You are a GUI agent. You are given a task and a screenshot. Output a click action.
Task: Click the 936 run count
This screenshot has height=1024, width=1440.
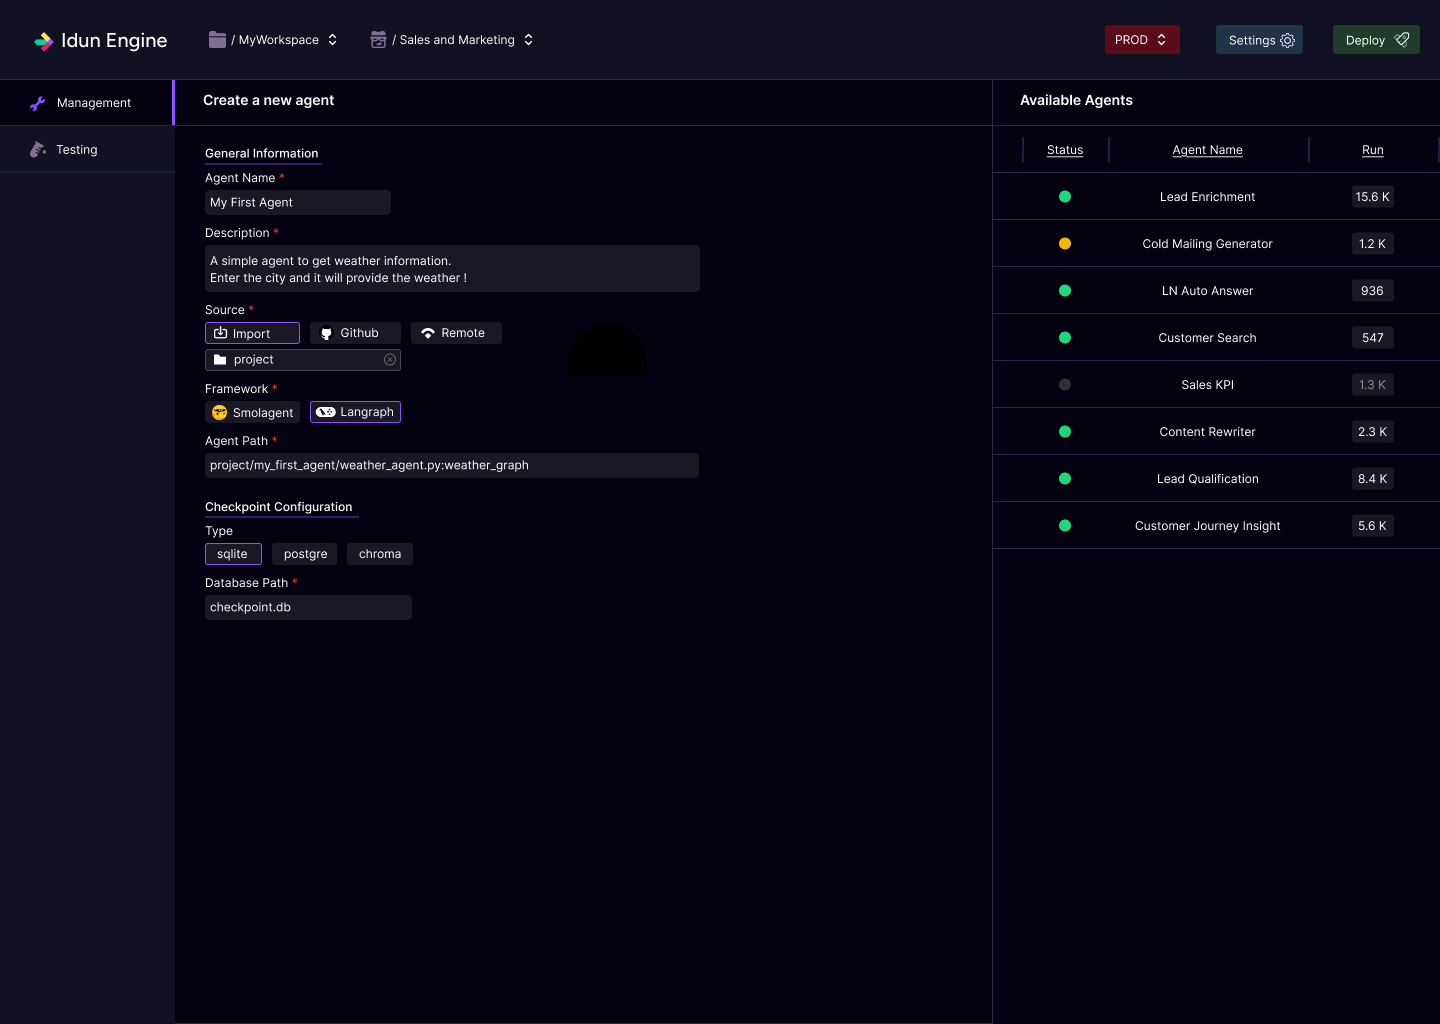point(1373,291)
